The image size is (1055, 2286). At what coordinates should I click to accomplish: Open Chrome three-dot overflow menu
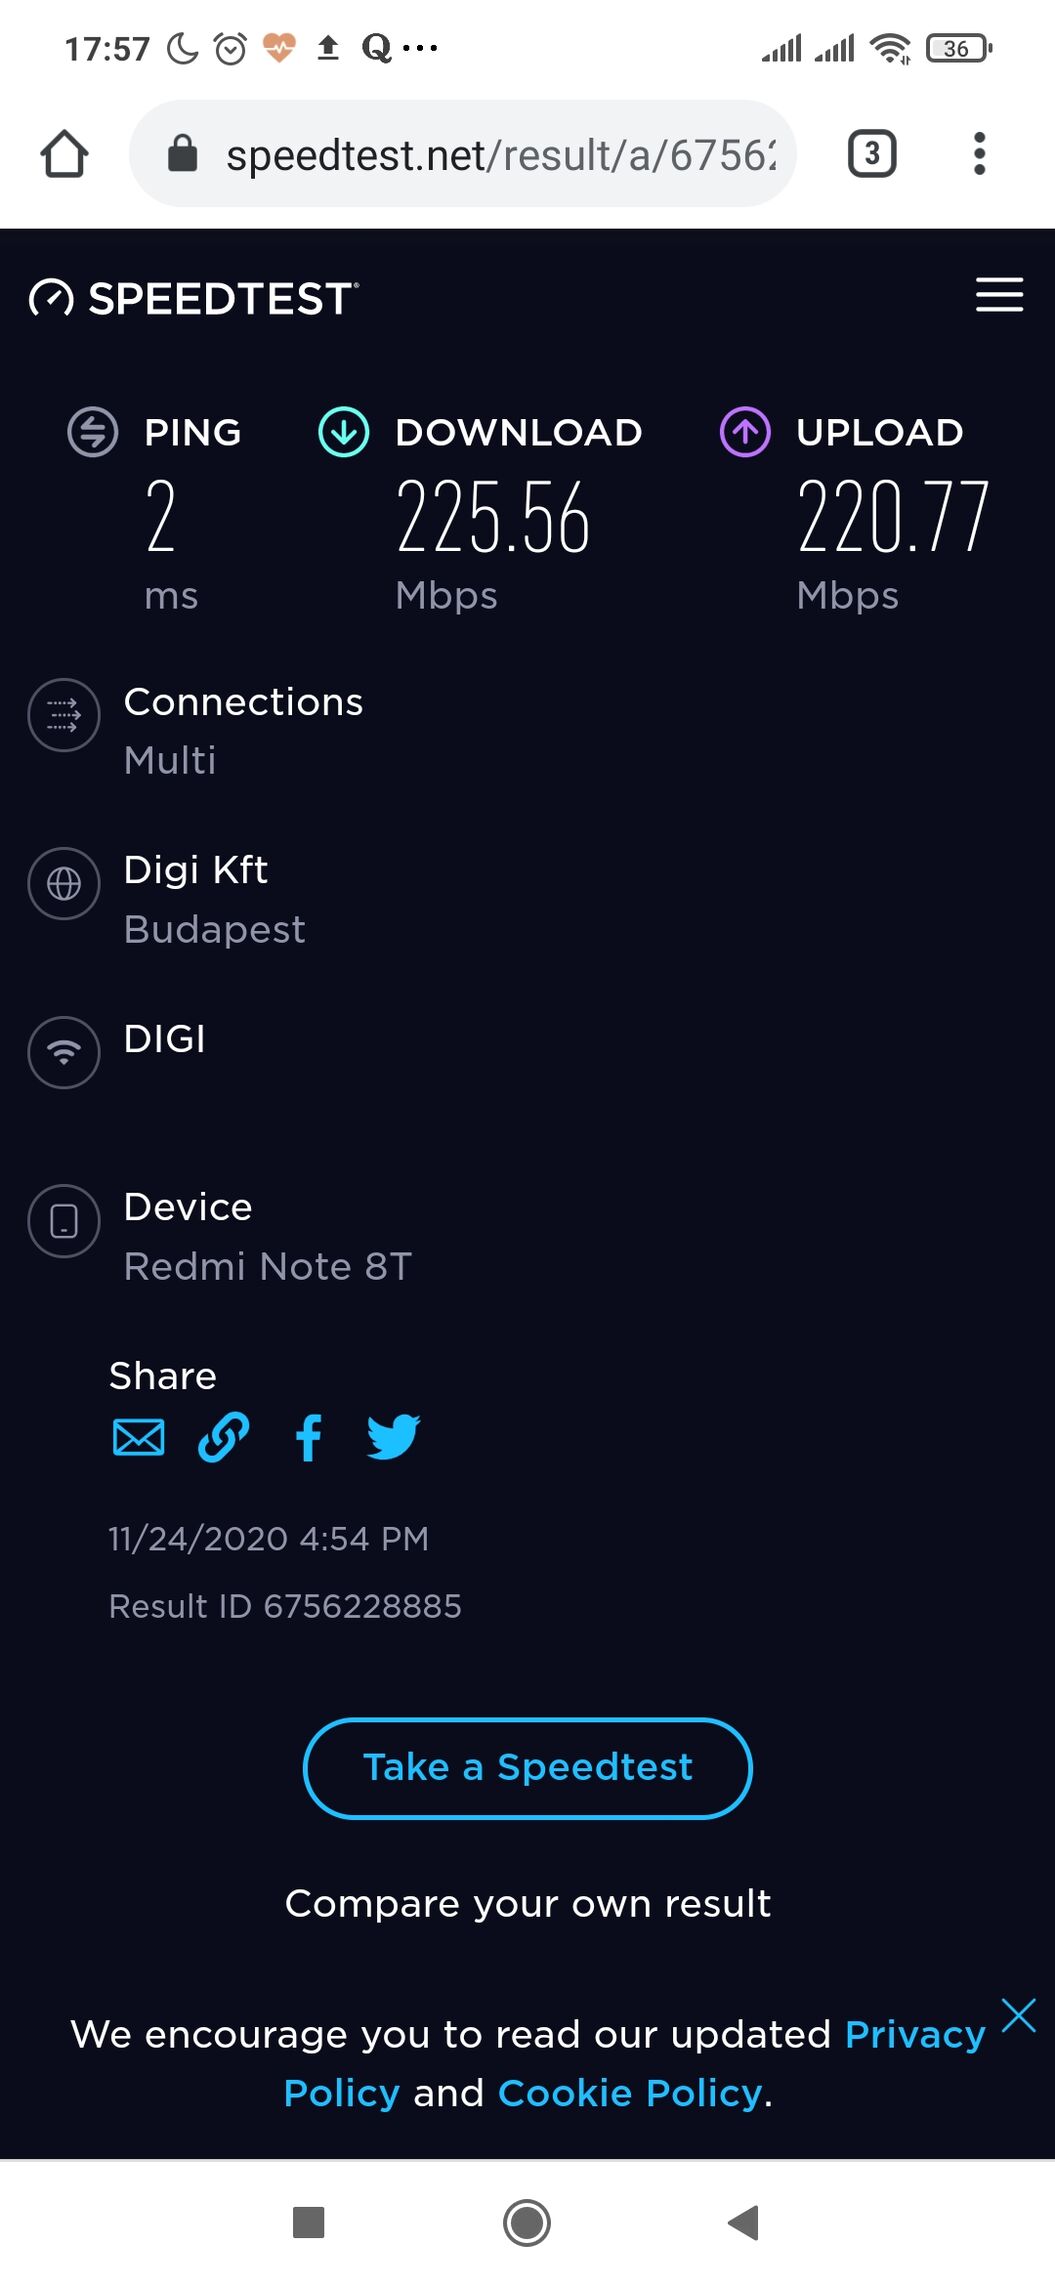coord(980,154)
